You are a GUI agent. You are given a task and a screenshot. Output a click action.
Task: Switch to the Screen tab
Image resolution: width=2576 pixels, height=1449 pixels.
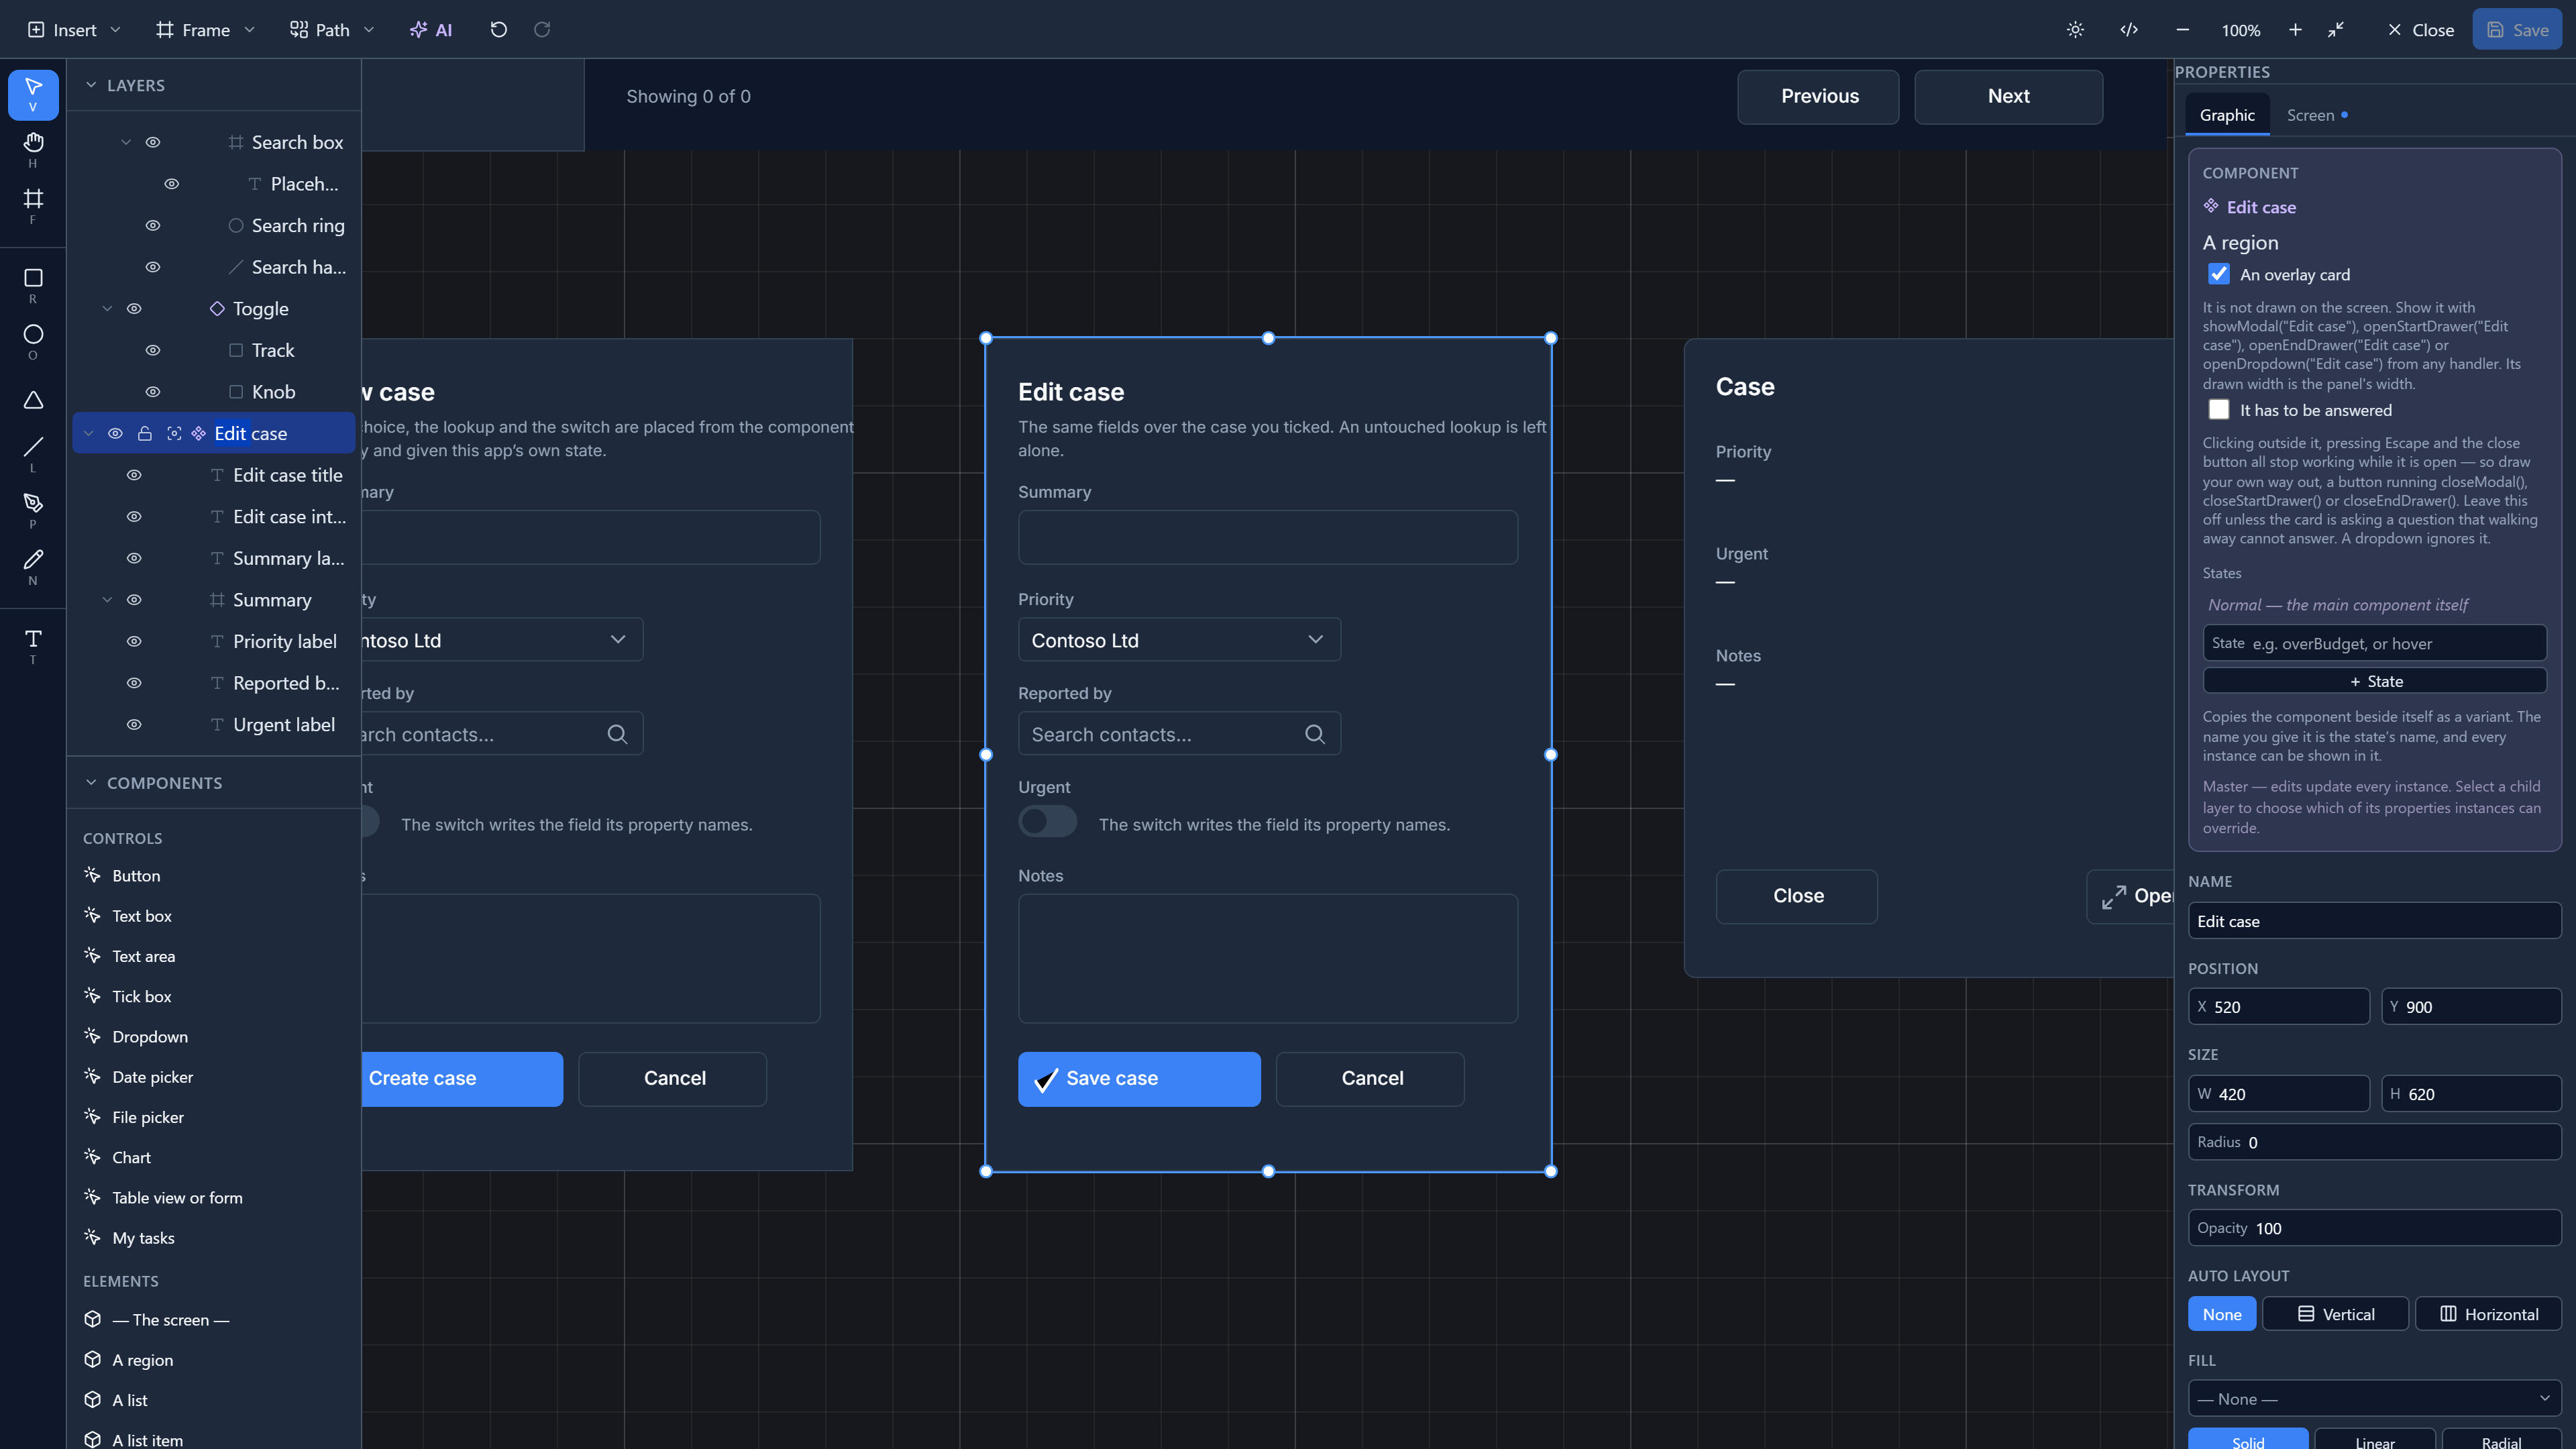(x=2317, y=115)
